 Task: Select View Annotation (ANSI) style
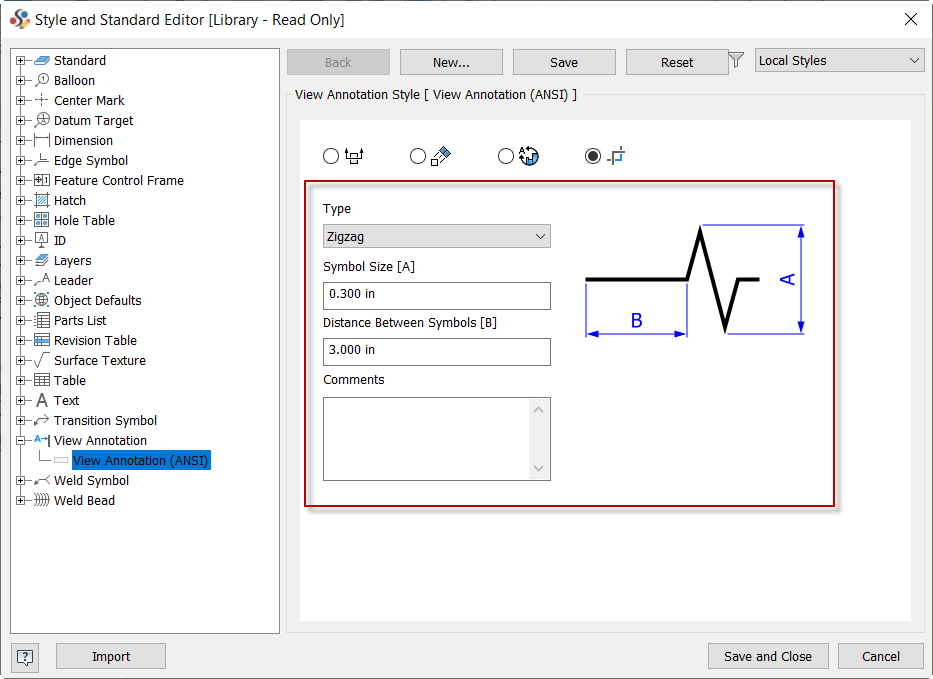coord(140,461)
